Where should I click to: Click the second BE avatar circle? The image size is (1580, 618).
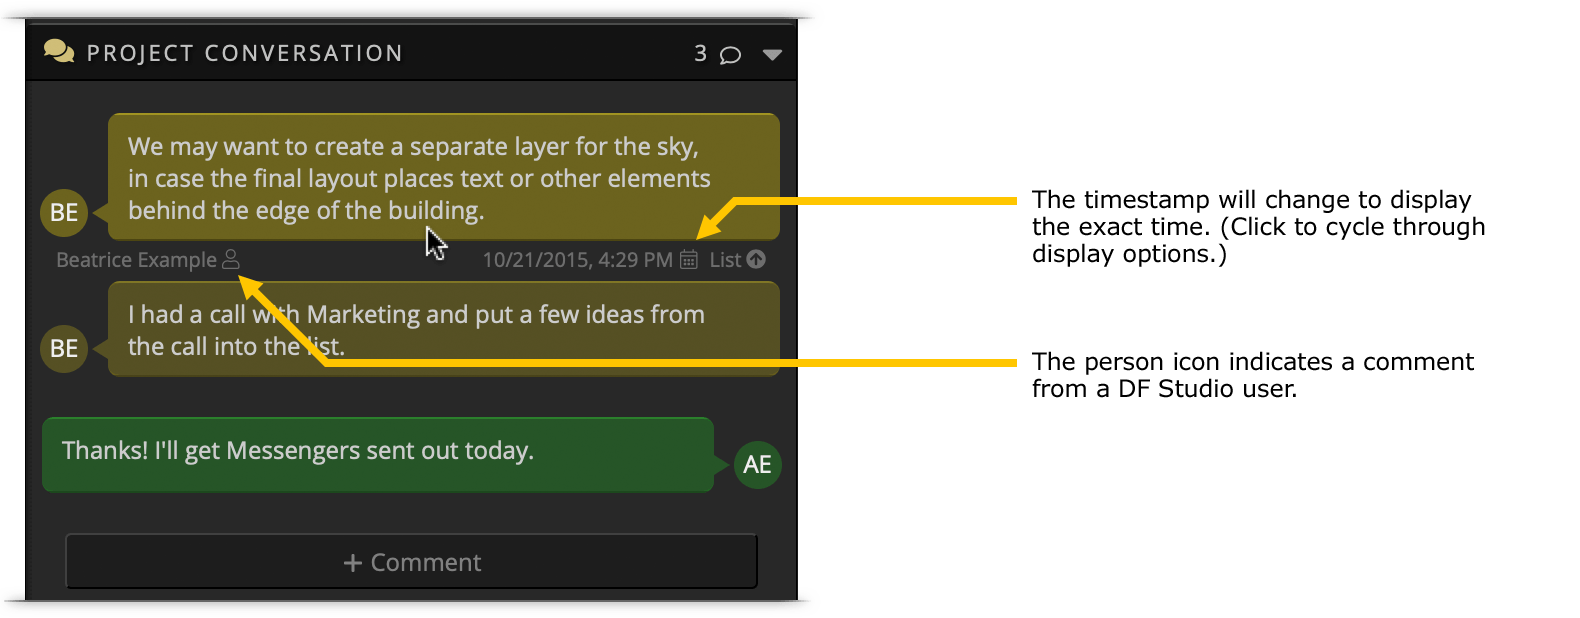pos(64,348)
